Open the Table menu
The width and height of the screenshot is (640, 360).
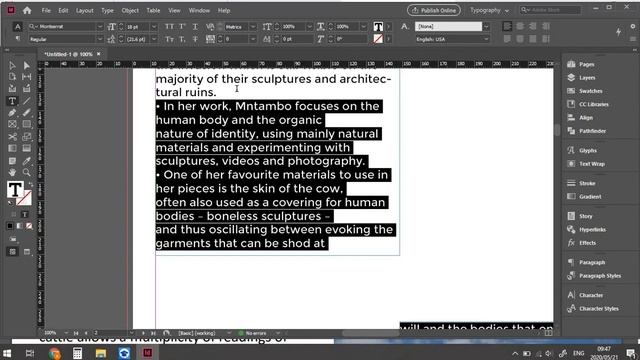[x=153, y=10]
